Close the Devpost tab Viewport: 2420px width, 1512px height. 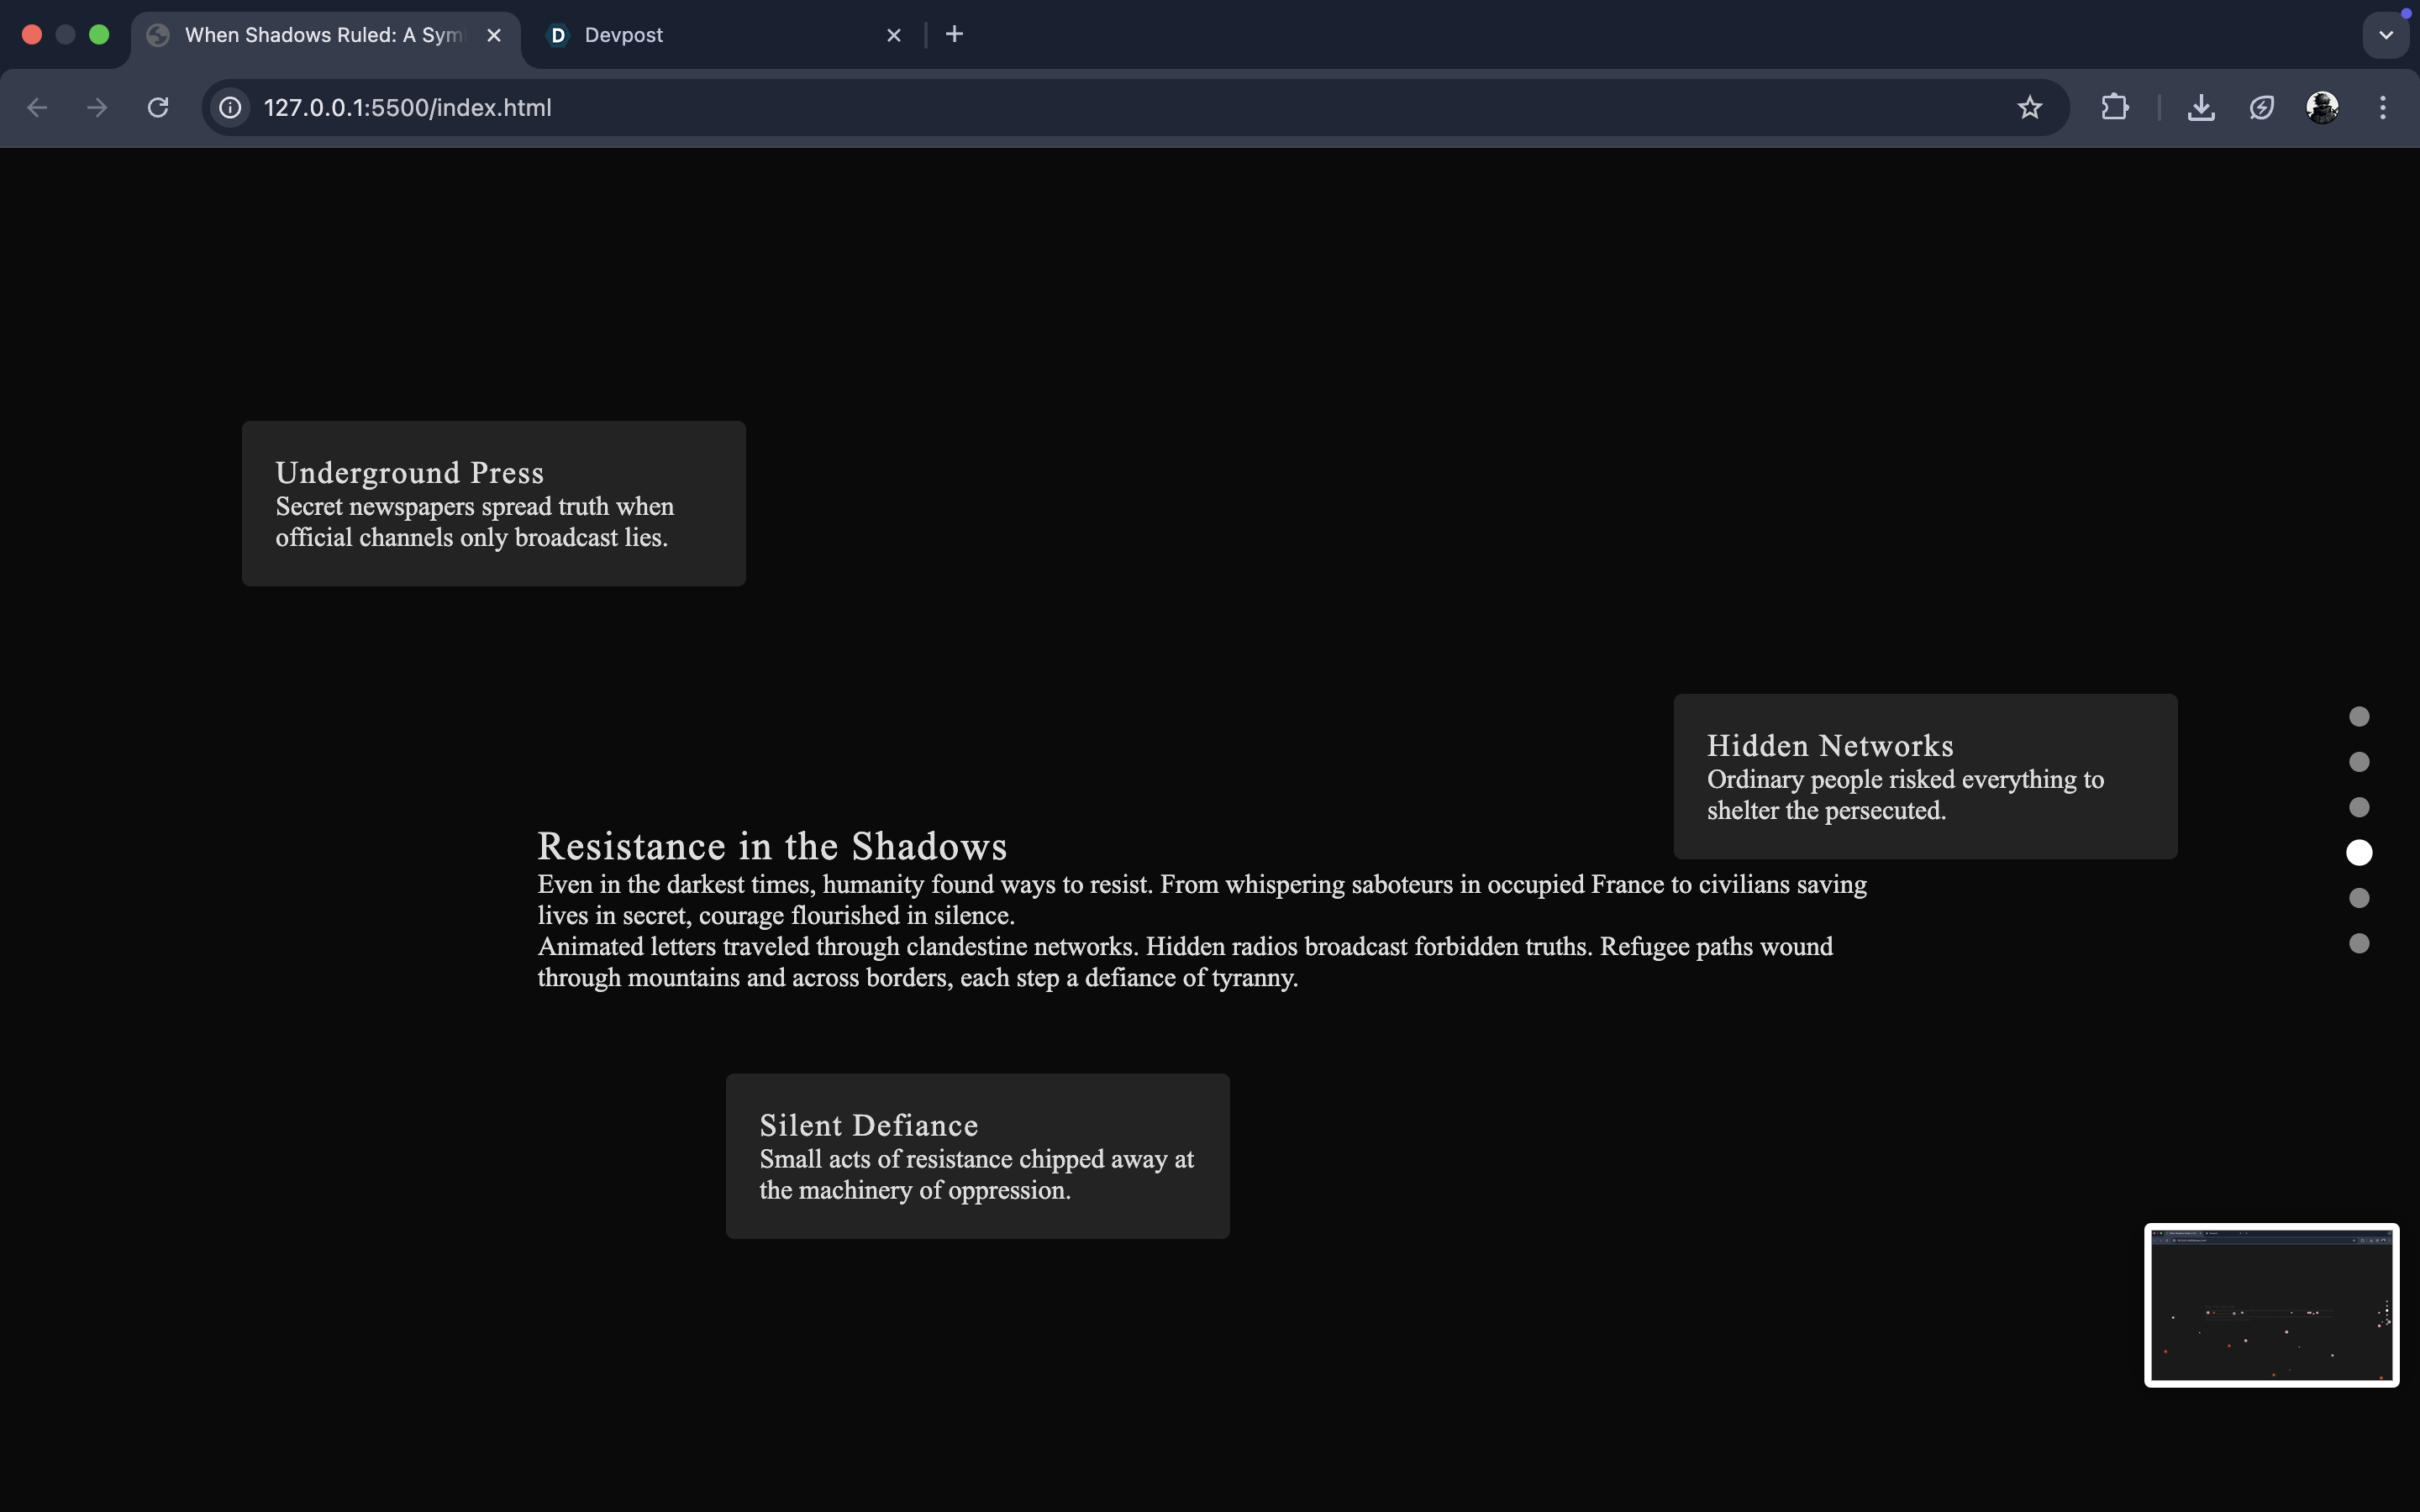(894, 35)
